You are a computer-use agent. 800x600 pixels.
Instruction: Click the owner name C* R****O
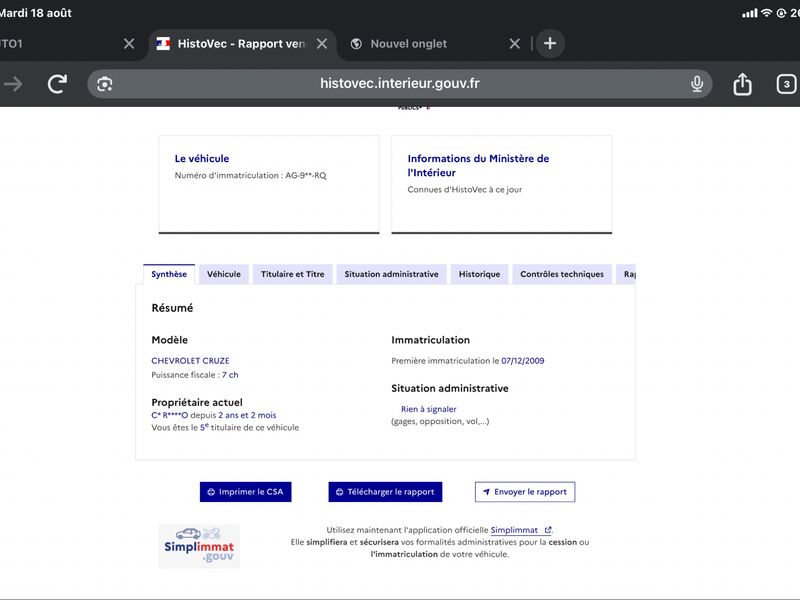[x=169, y=415]
